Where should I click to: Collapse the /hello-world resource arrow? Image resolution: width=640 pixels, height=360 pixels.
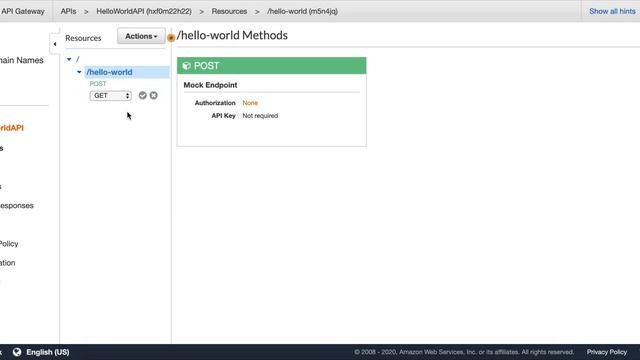79,72
